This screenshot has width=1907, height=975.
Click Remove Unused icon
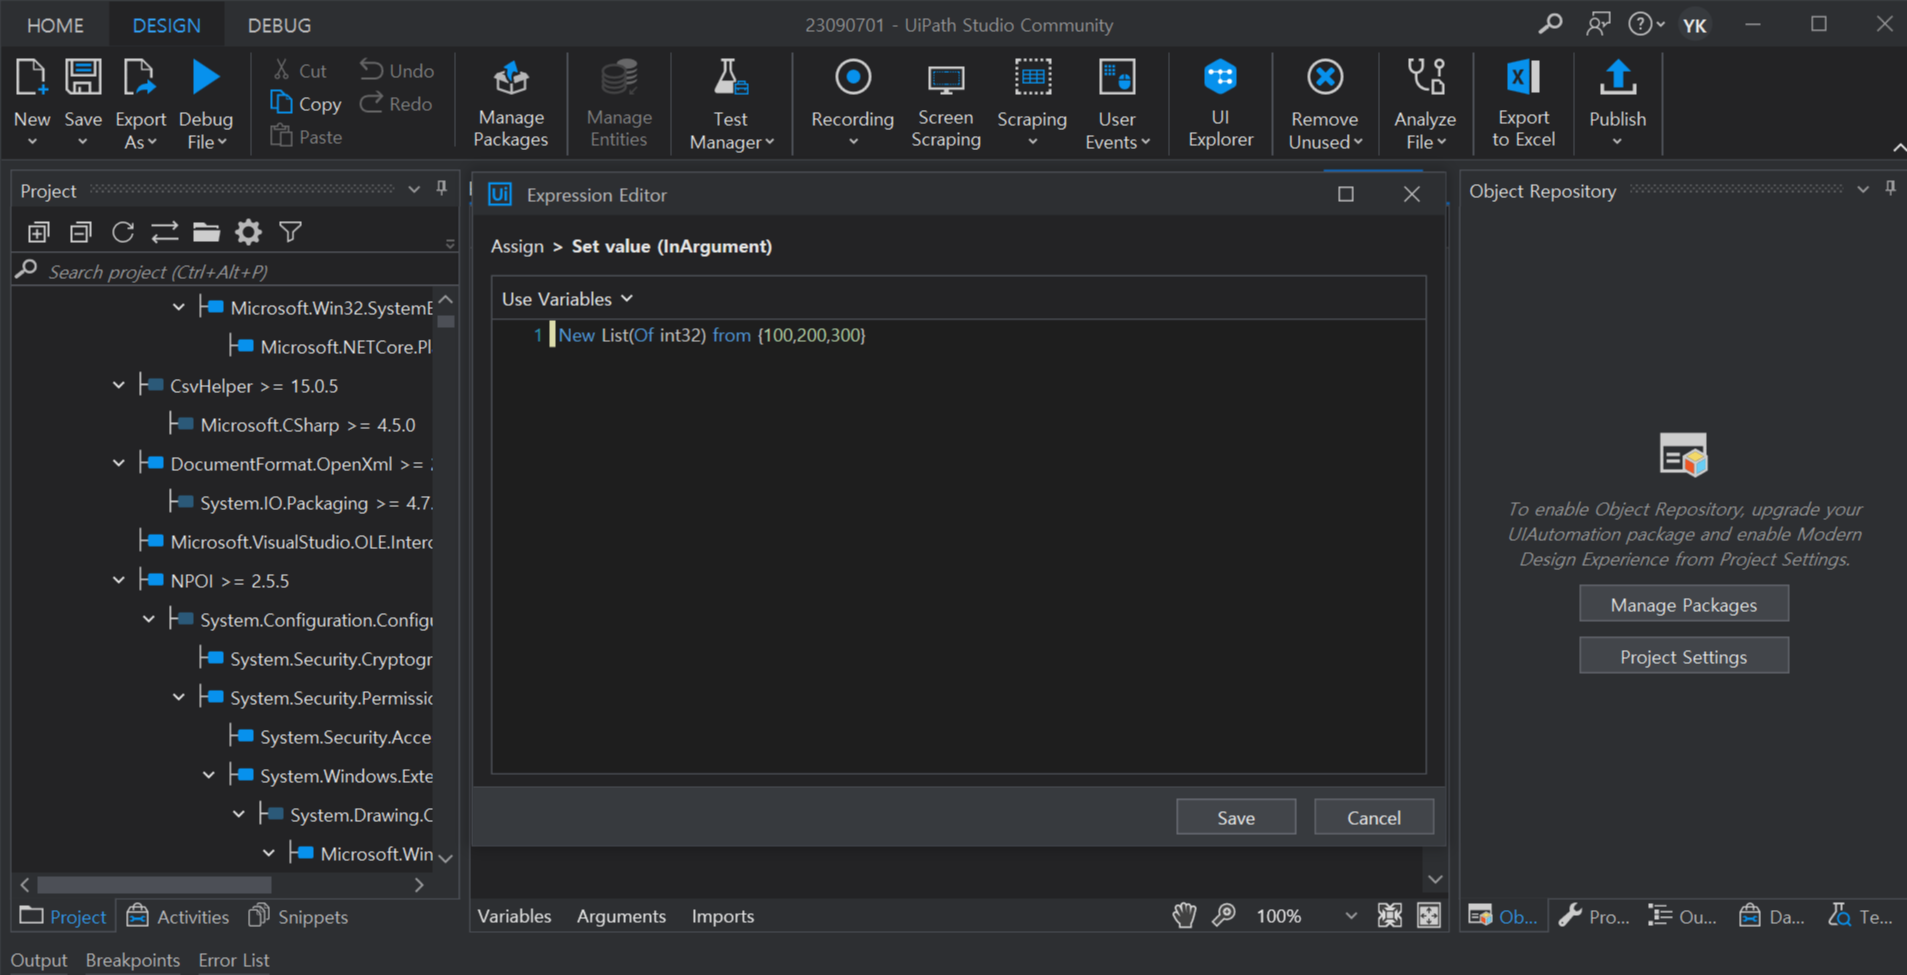1325,78
